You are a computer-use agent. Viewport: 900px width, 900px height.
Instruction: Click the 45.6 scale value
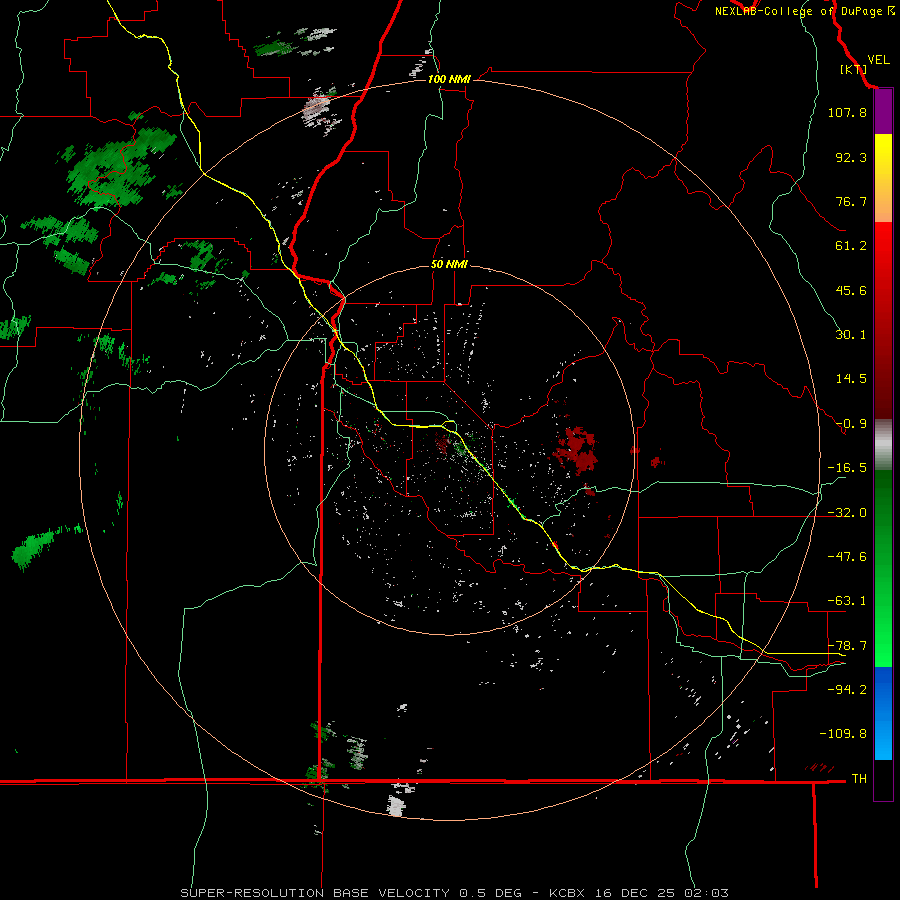(851, 290)
